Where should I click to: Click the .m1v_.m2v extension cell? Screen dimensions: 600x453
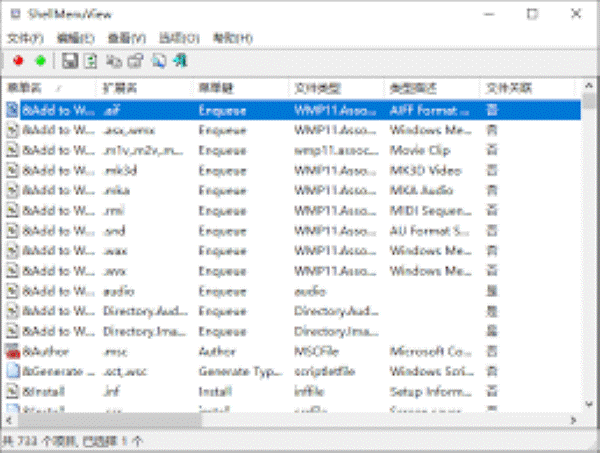143,150
